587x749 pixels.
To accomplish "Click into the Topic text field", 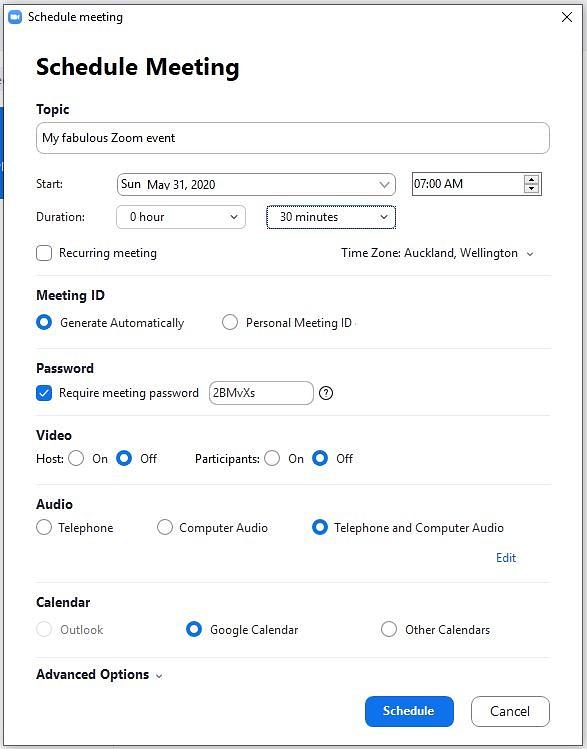I will (293, 138).
